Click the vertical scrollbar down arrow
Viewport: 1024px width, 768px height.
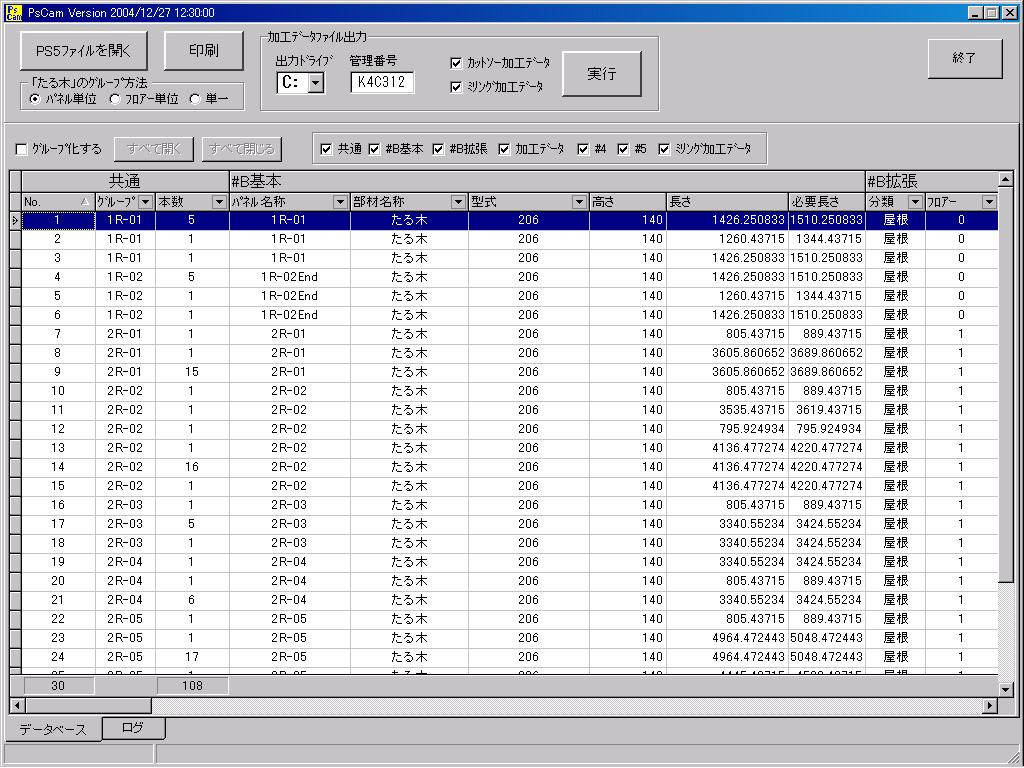tap(1006, 689)
